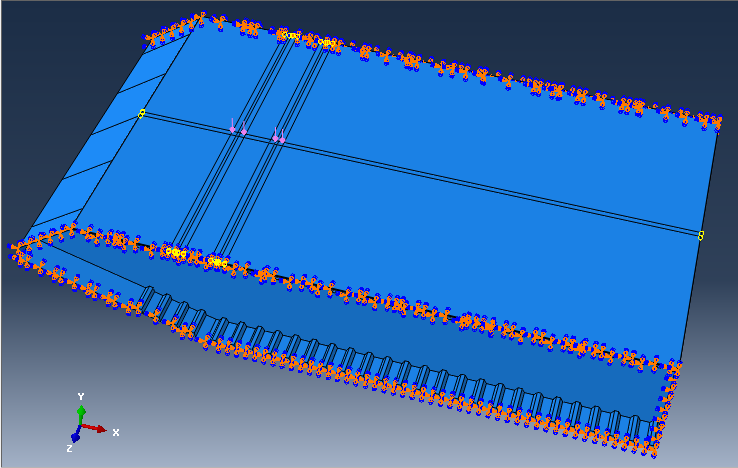
Task: Click the blue Z axis of view triad
Action: [x=75, y=436]
